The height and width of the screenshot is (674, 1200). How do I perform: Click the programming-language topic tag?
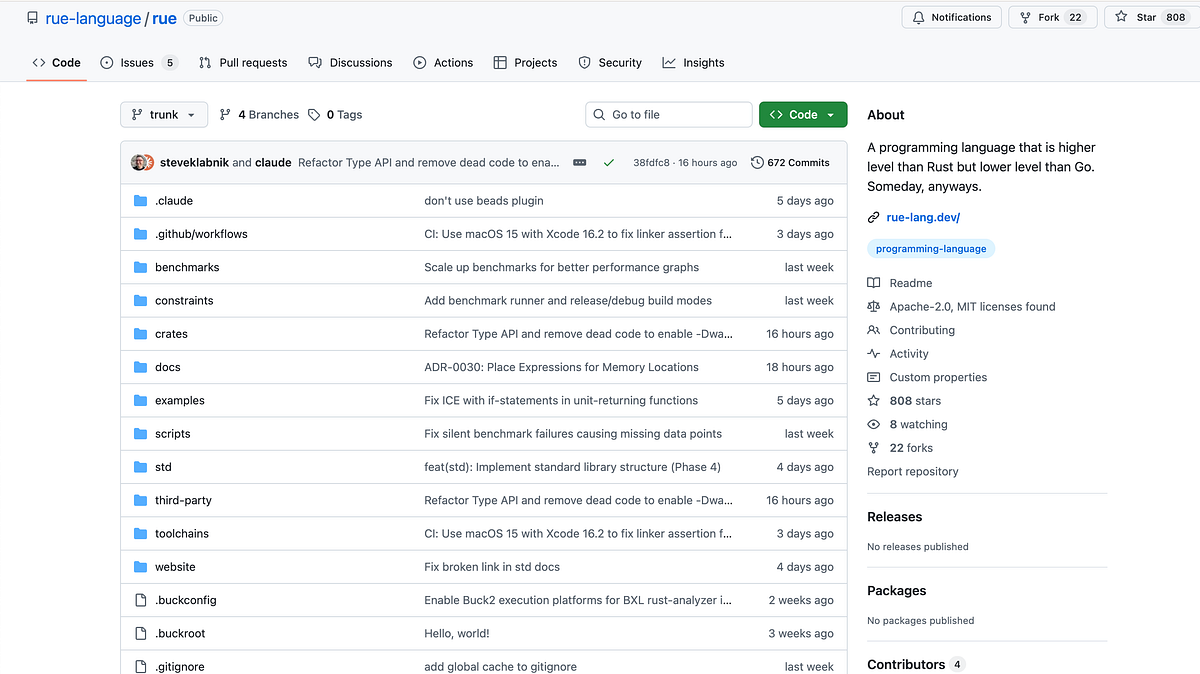pos(931,249)
